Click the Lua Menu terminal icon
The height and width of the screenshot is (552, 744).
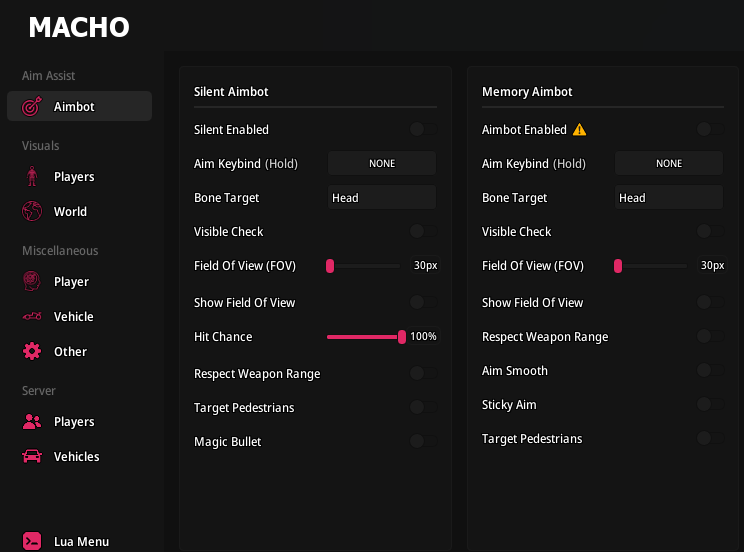[x=32, y=542]
